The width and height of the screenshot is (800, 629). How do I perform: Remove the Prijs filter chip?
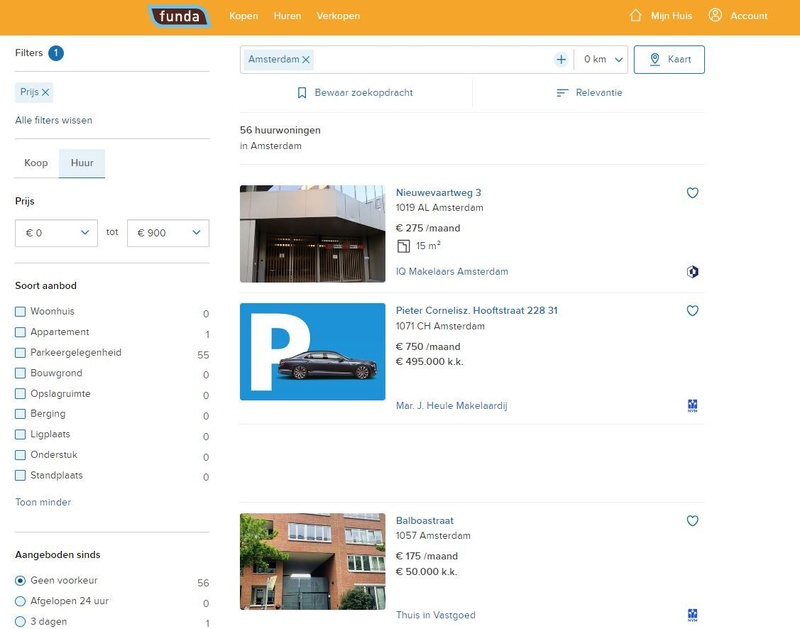point(45,92)
